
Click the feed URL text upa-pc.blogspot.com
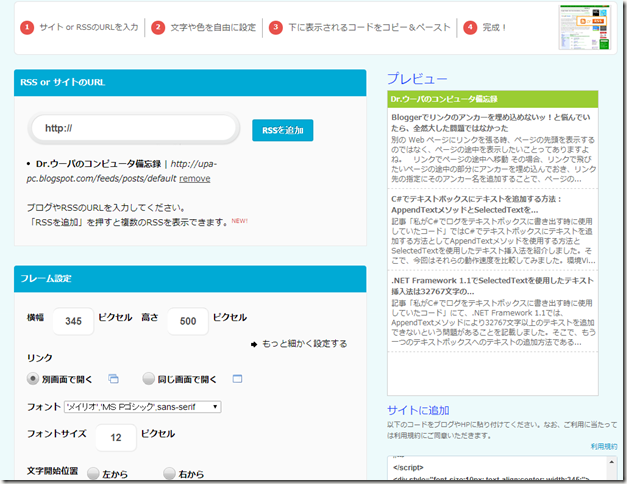tap(122, 171)
